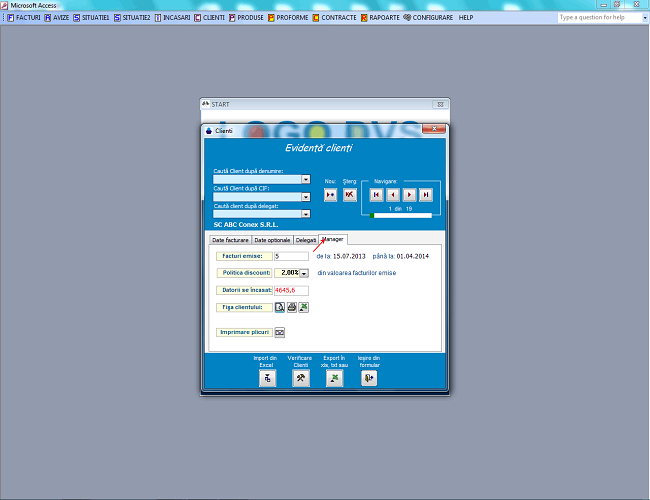Click the new client record icon
Image resolution: width=650 pixels, height=500 pixels.
330,195
